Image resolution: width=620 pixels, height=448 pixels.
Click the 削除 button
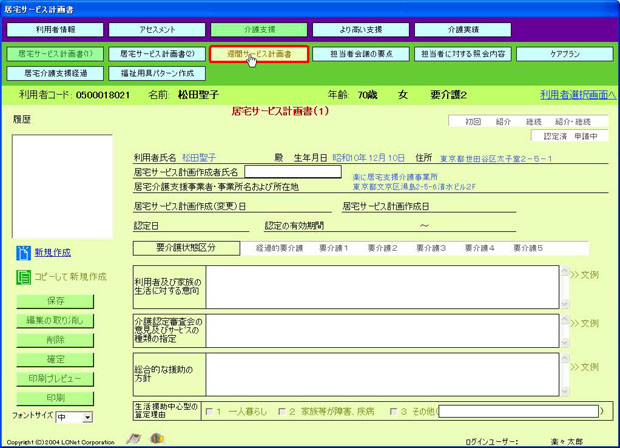pos(55,340)
